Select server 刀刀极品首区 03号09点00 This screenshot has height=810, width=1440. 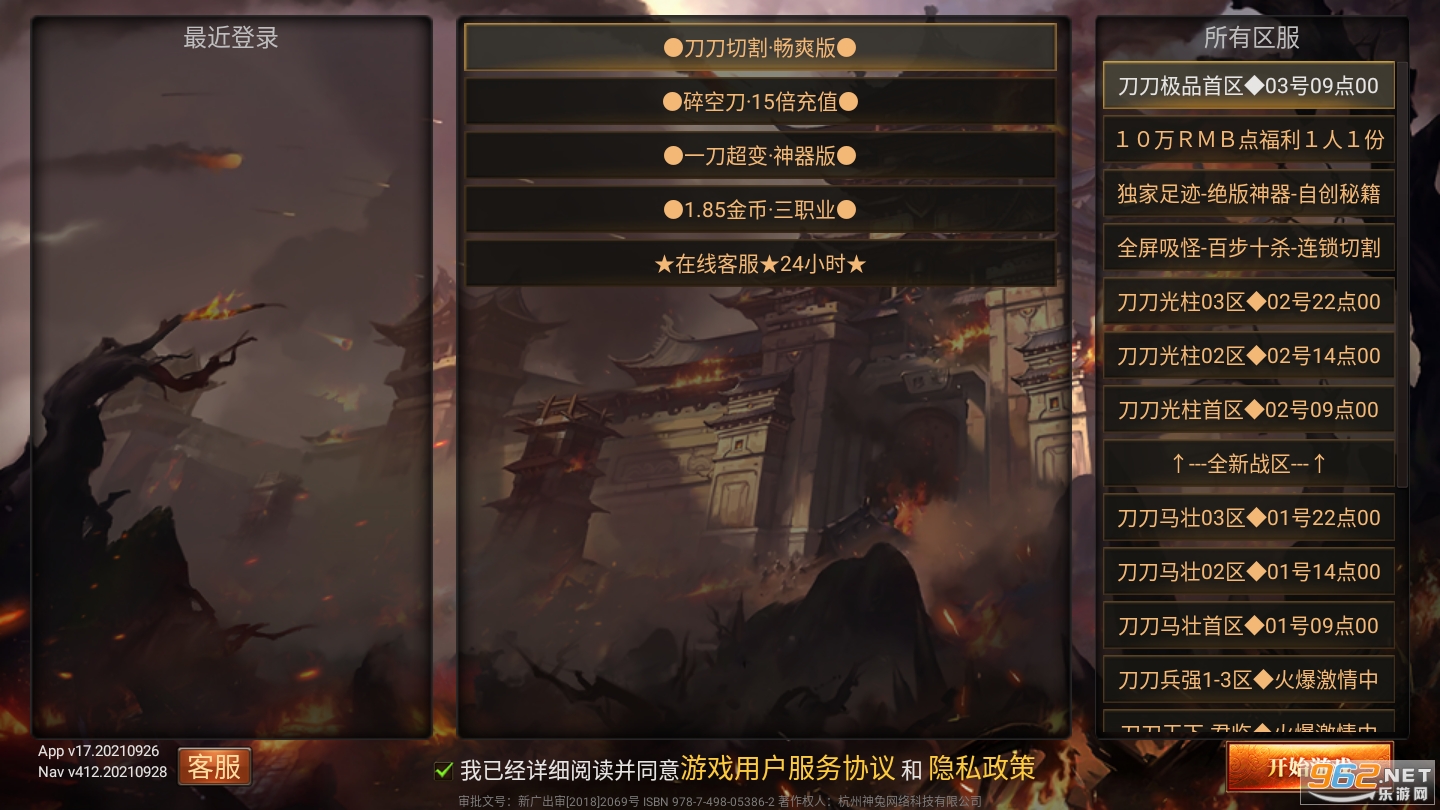pos(1248,85)
